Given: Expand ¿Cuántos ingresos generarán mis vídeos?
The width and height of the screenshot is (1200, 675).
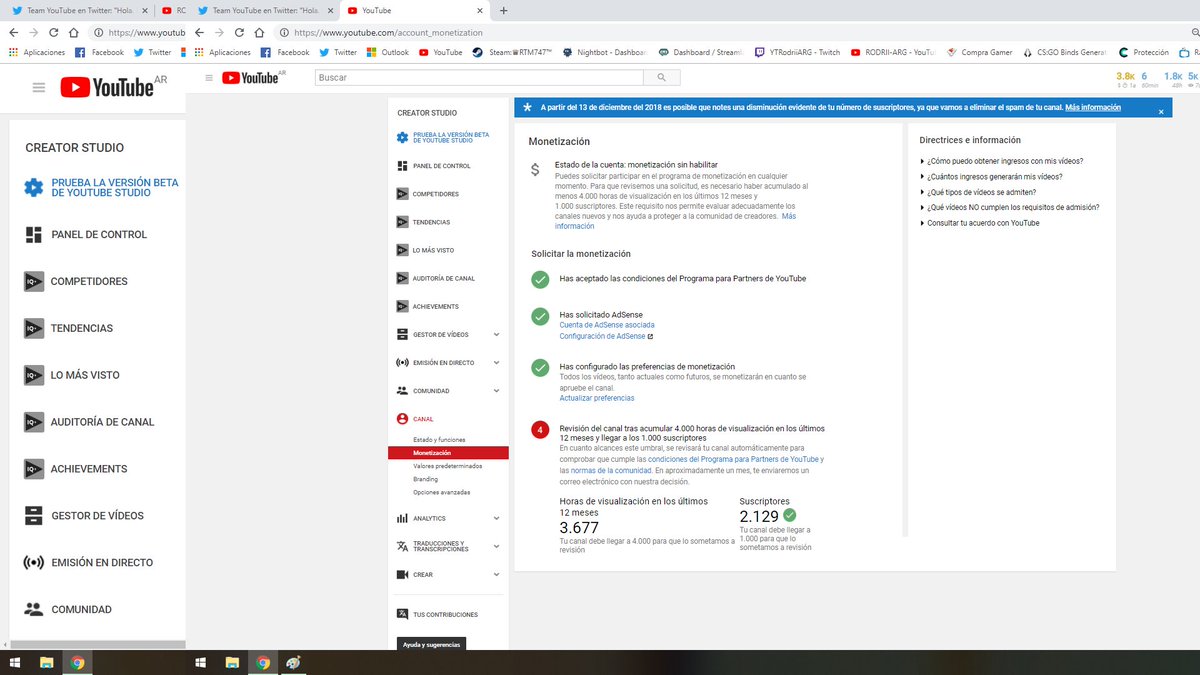Looking at the screenshot, I should pos(991,176).
